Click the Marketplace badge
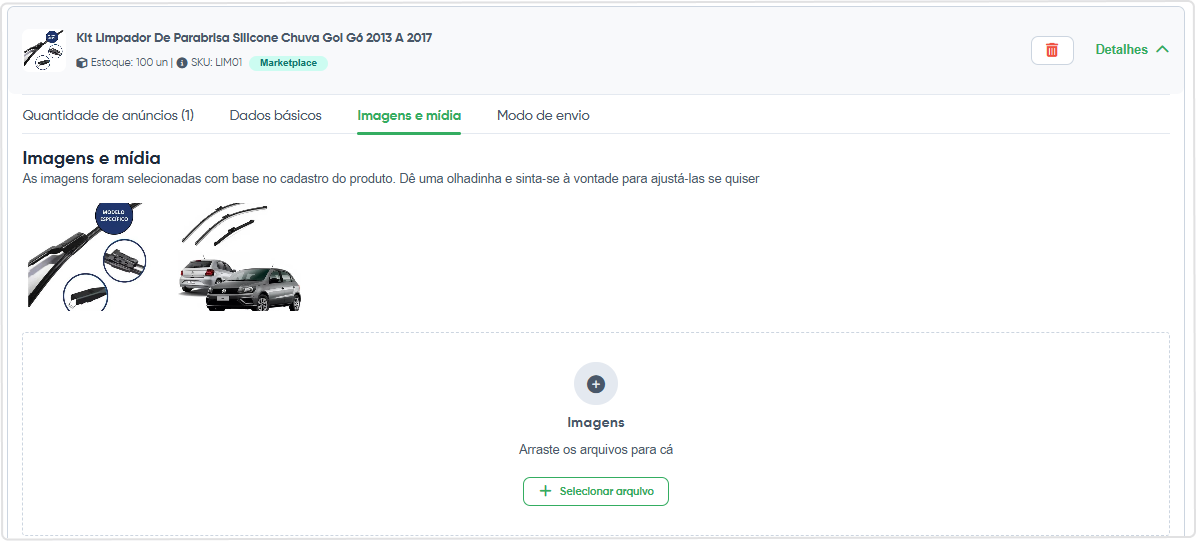Screen dimensions: 1196x541 pyautogui.click(x=288, y=63)
